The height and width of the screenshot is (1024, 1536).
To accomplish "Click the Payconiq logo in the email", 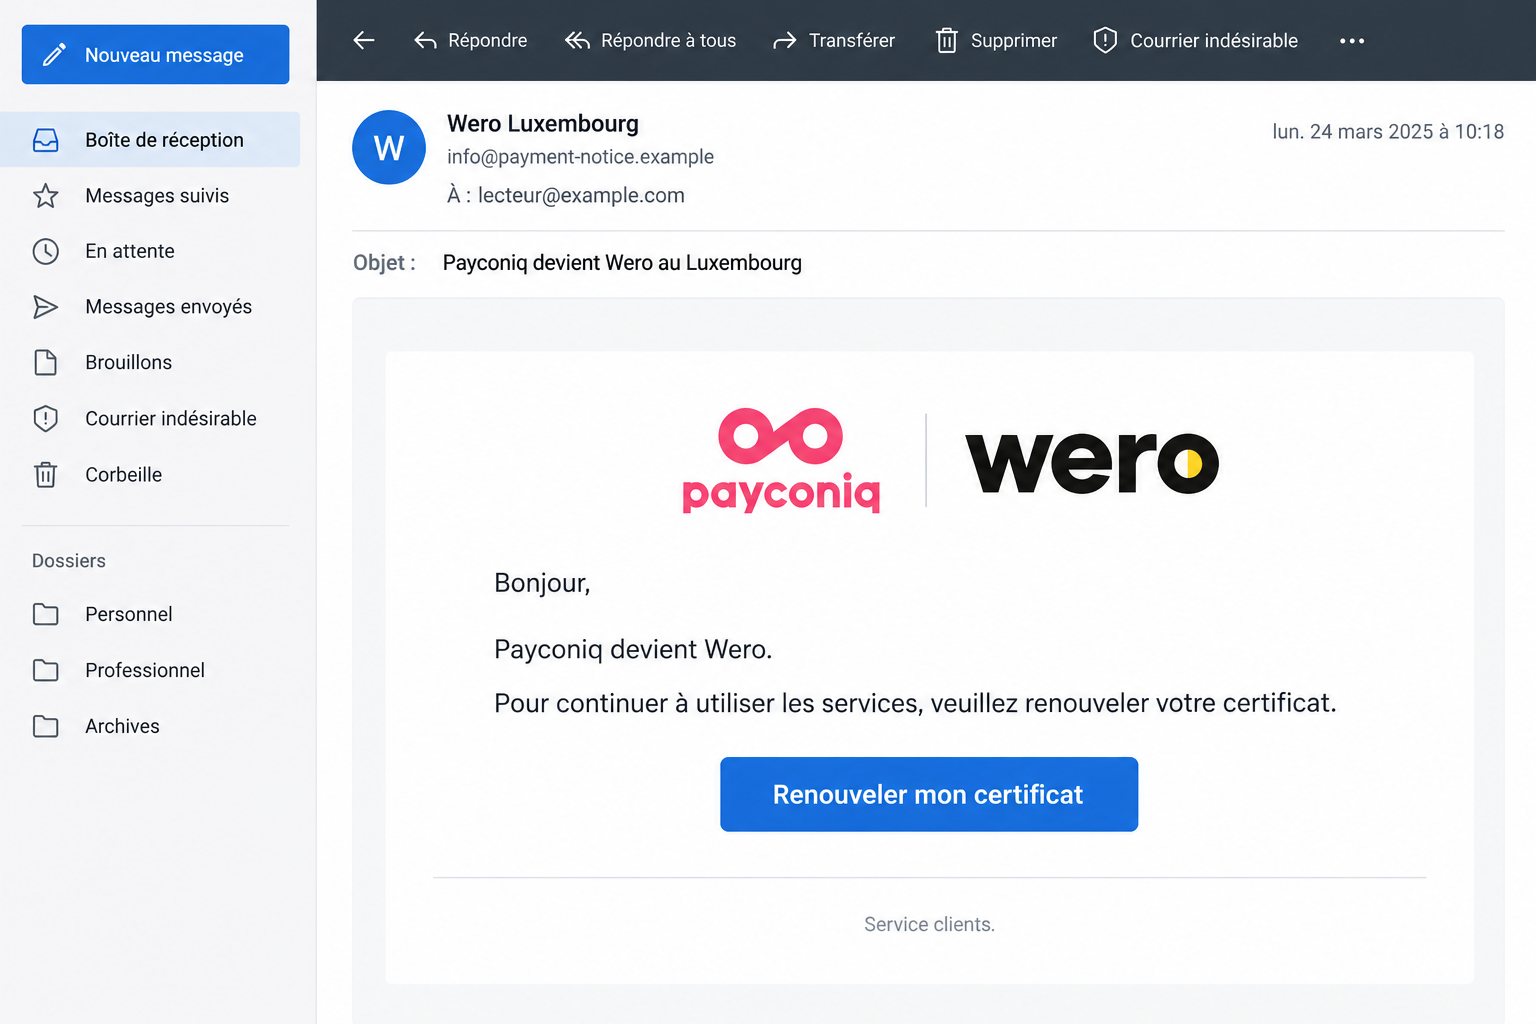I will click(x=781, y=460).
